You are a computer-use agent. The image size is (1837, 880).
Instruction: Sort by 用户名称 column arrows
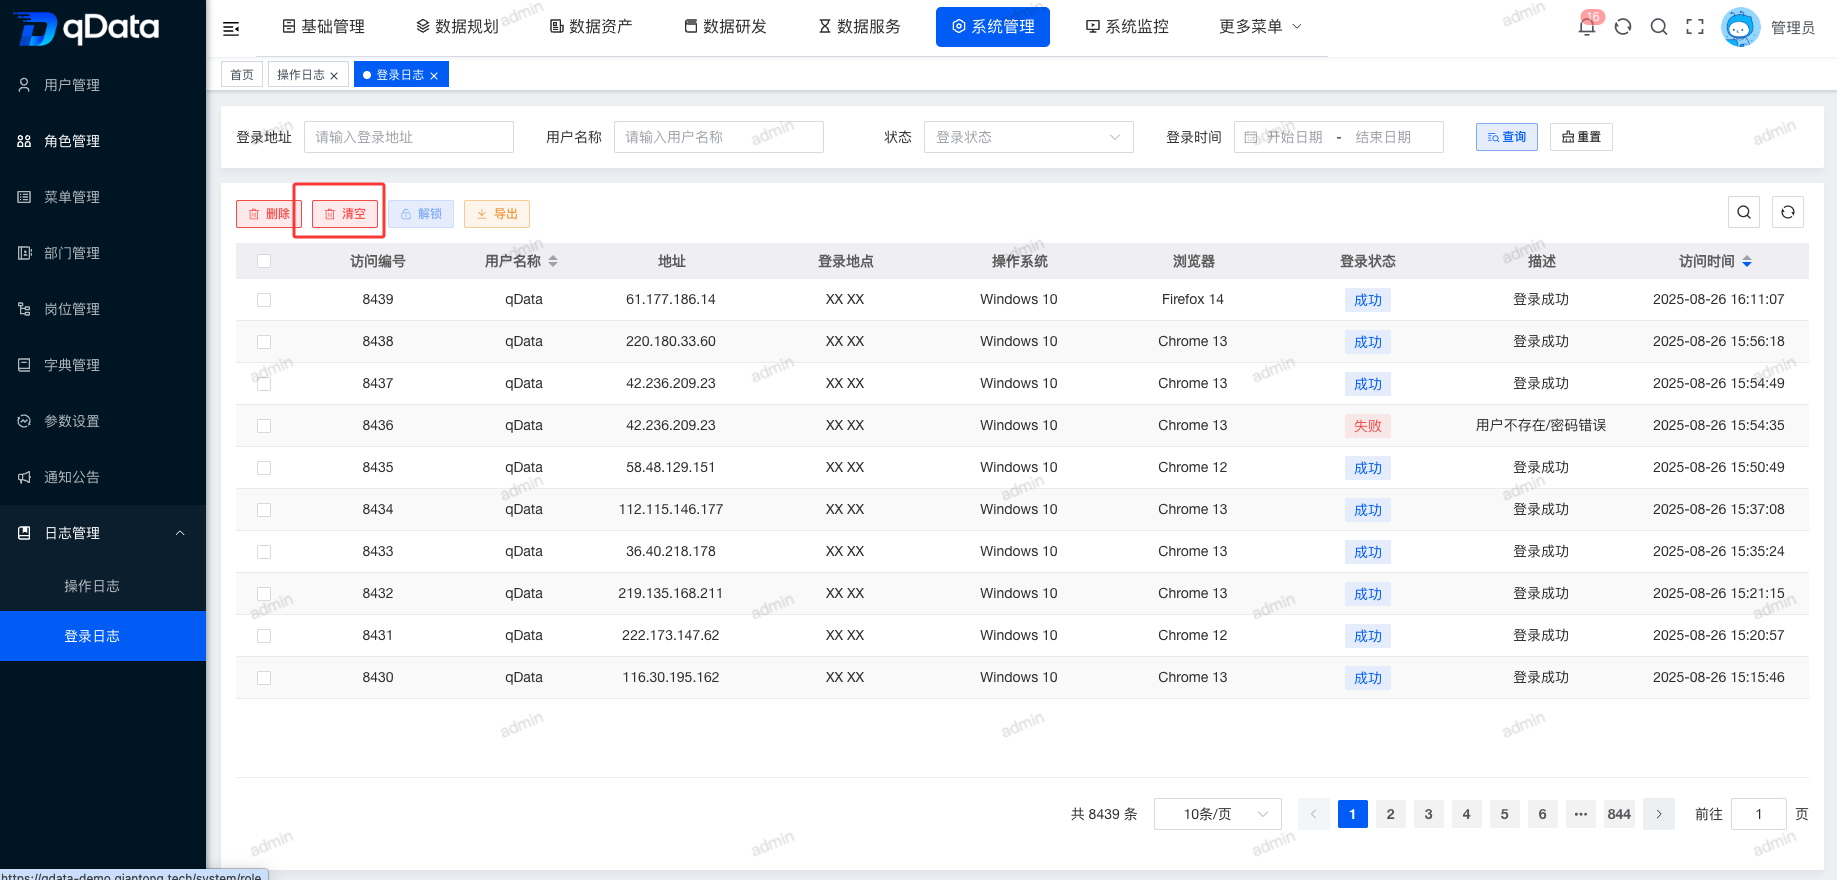tap(553, 261)
